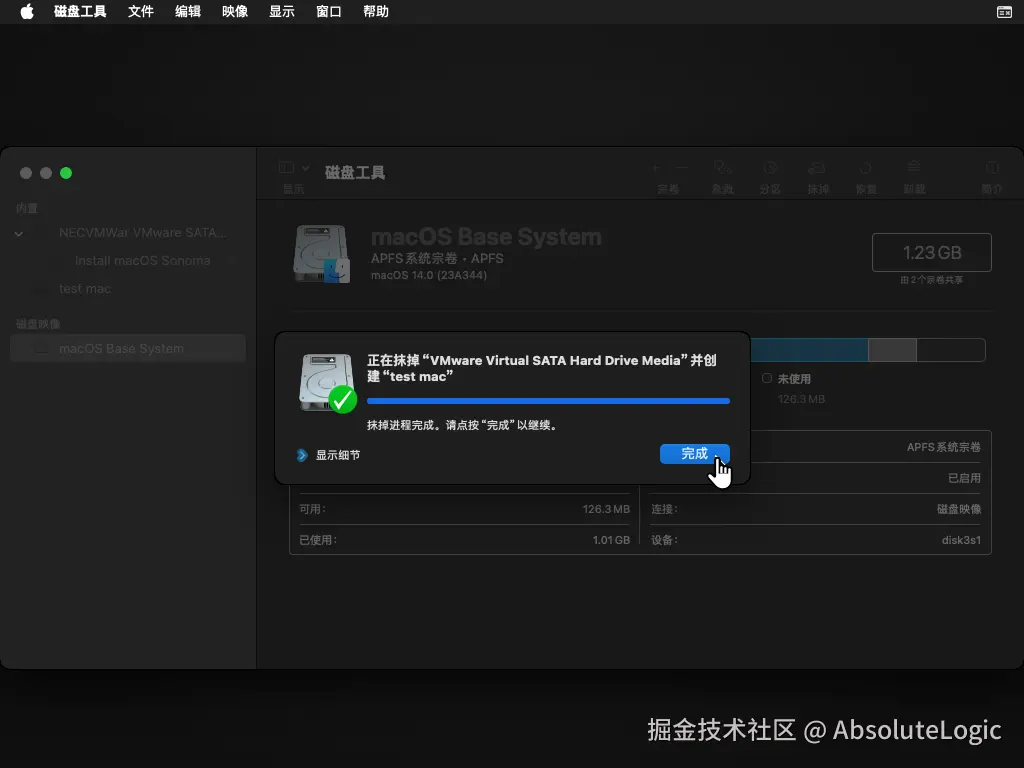Open the 文件 menu
This screenshot has width=1024, height=768.
click(x=140, y=12)
